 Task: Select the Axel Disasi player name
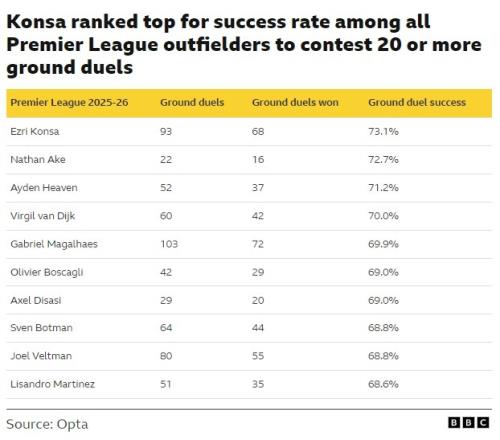click(x=36, y=300)
